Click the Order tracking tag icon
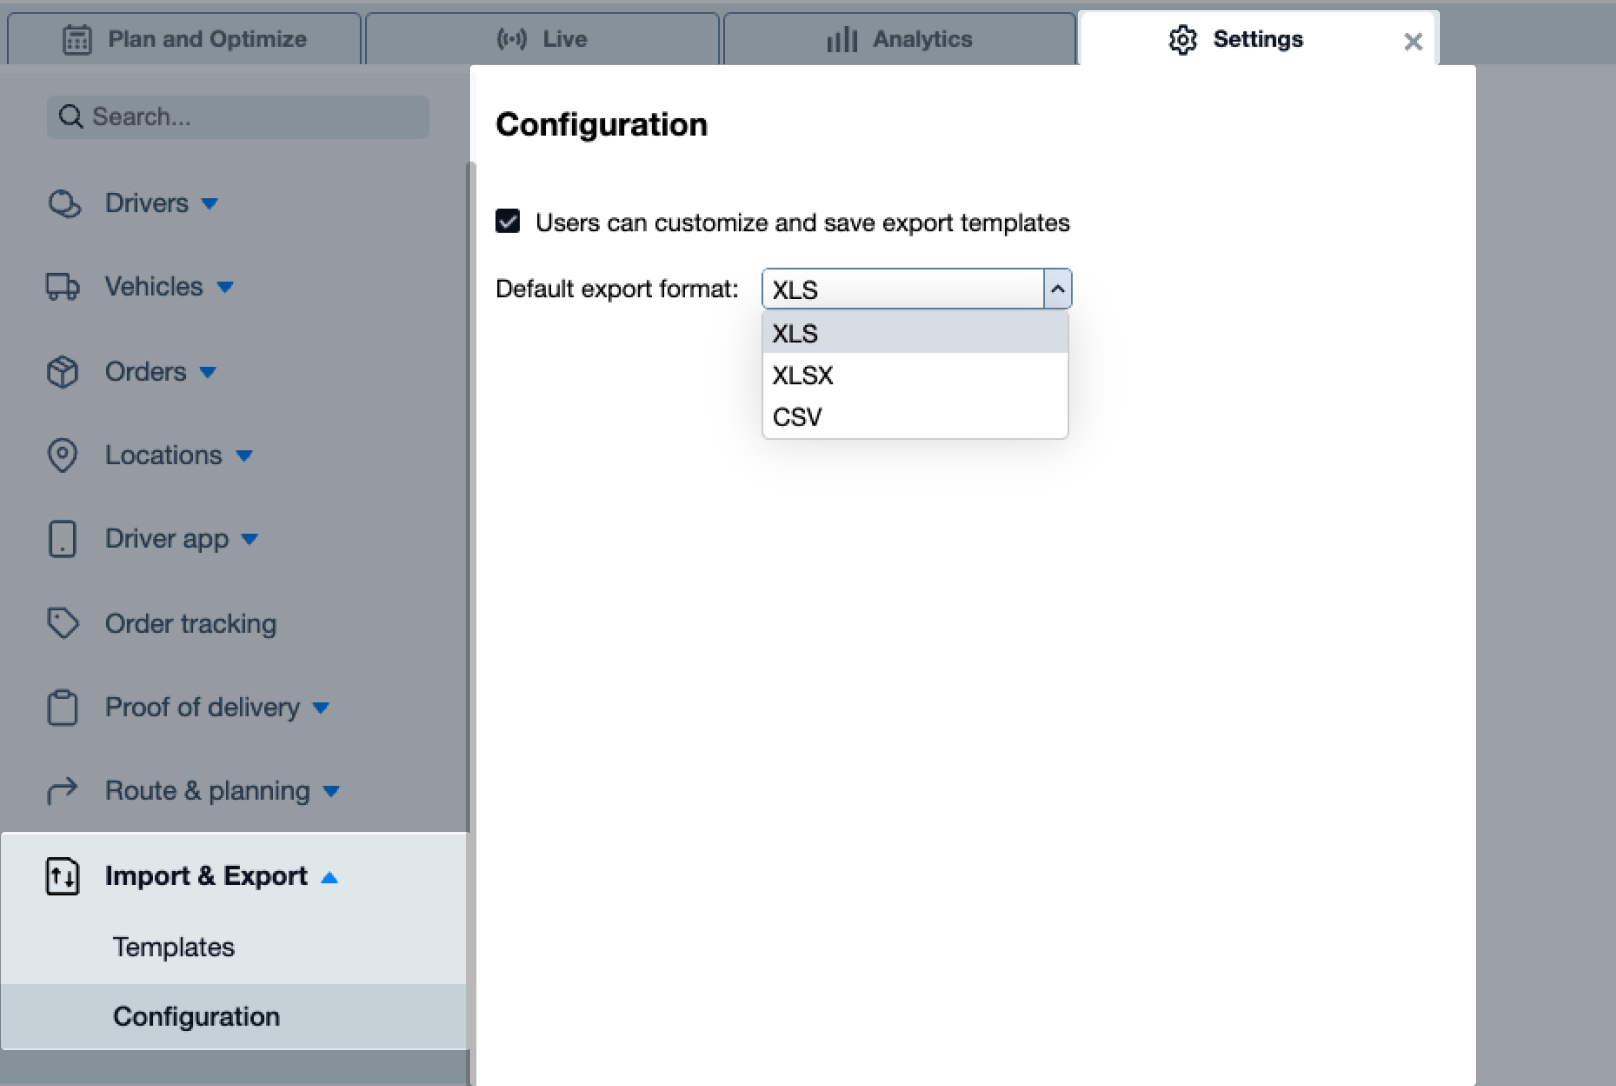The width and height of the screenshot is (1616, 1086). coord(62,623)
